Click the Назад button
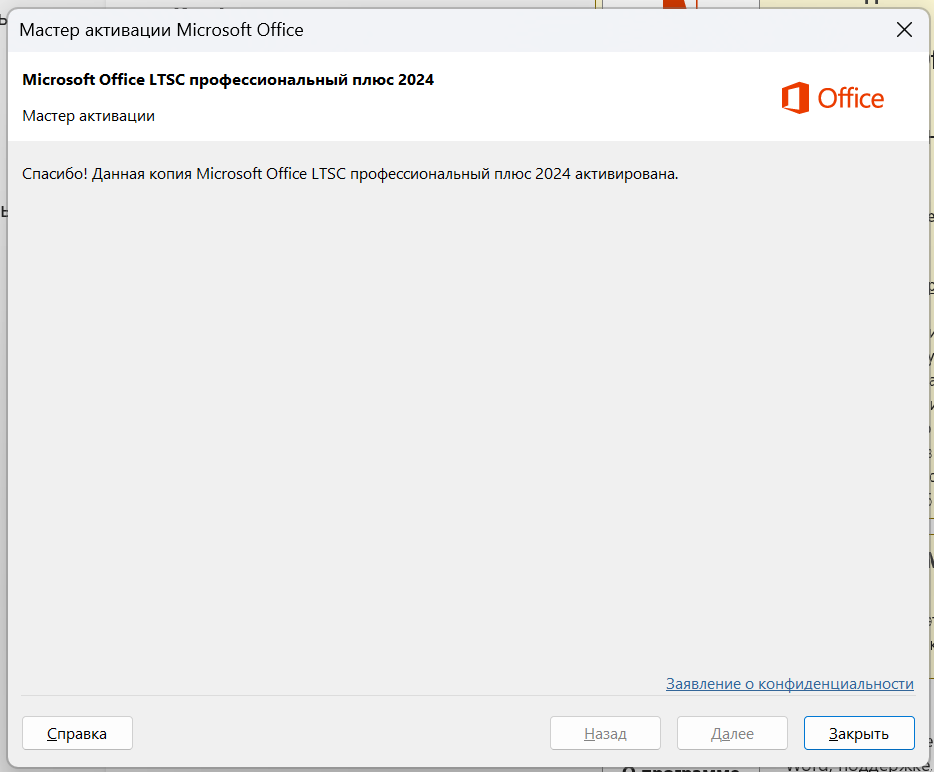The image size is (934, 772). click(605, 733)
